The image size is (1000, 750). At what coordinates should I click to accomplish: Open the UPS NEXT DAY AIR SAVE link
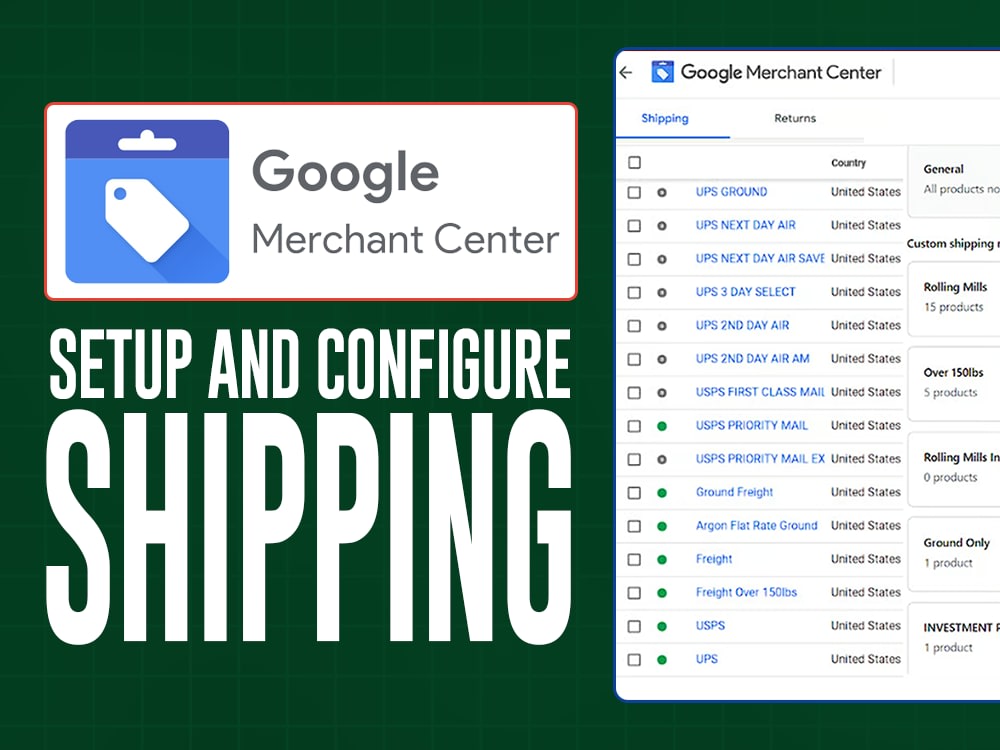(760, 258)
